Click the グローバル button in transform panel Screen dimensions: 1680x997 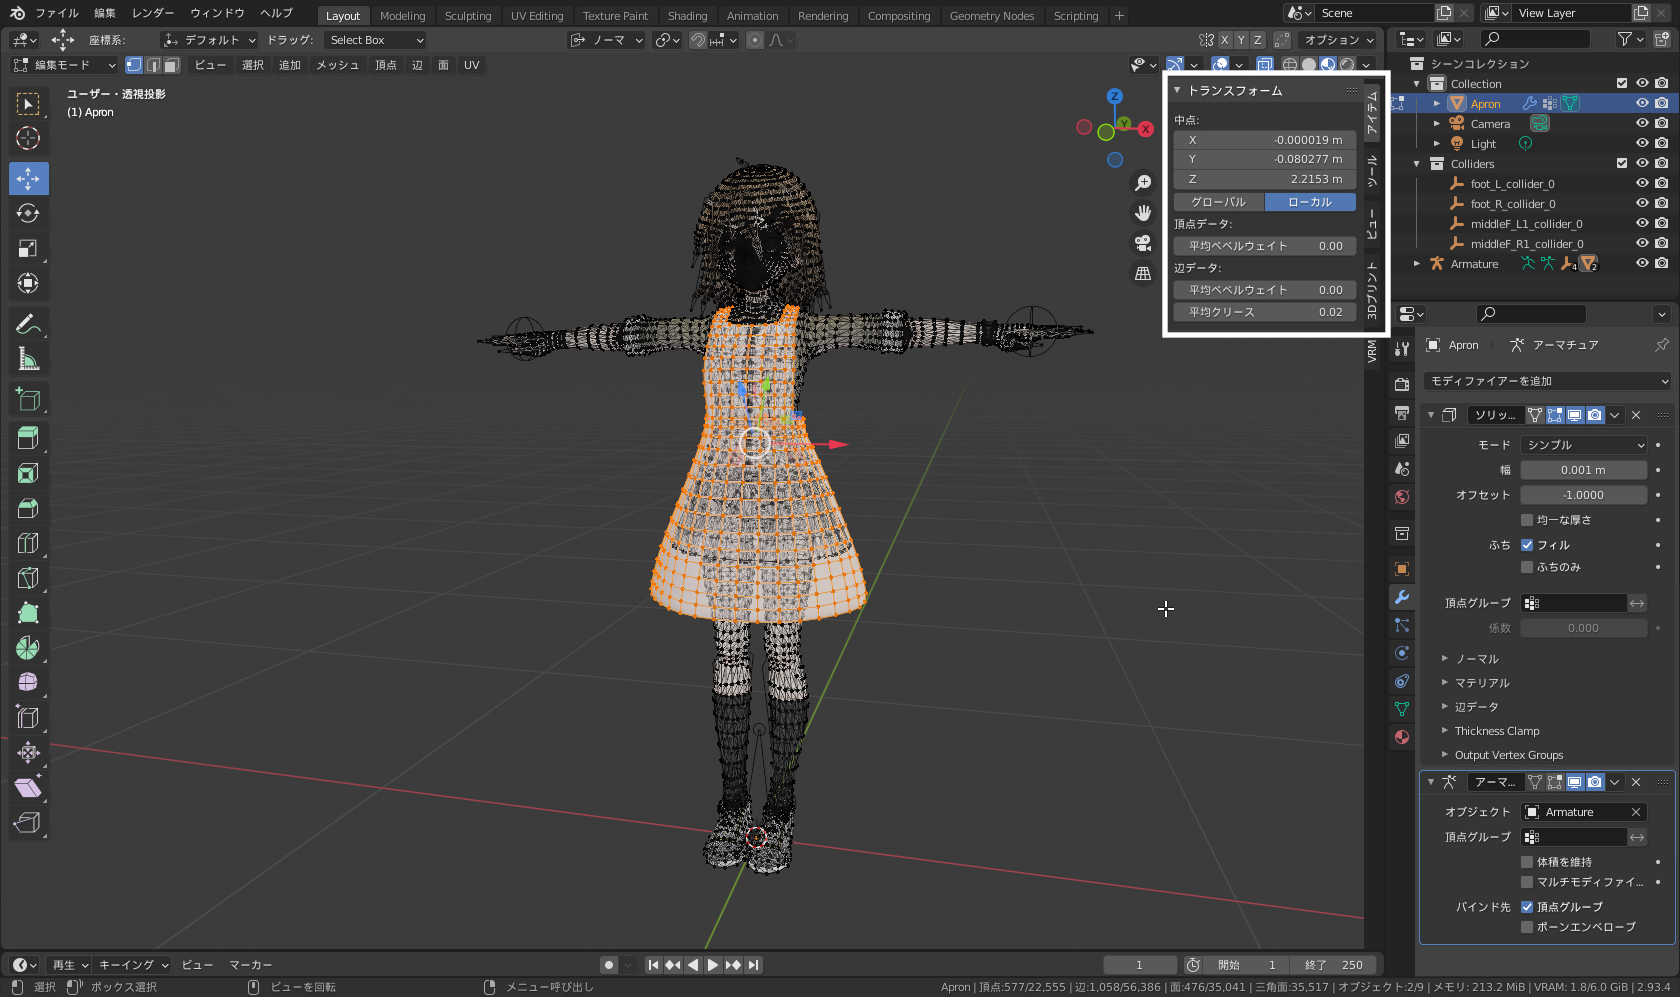1218,202
